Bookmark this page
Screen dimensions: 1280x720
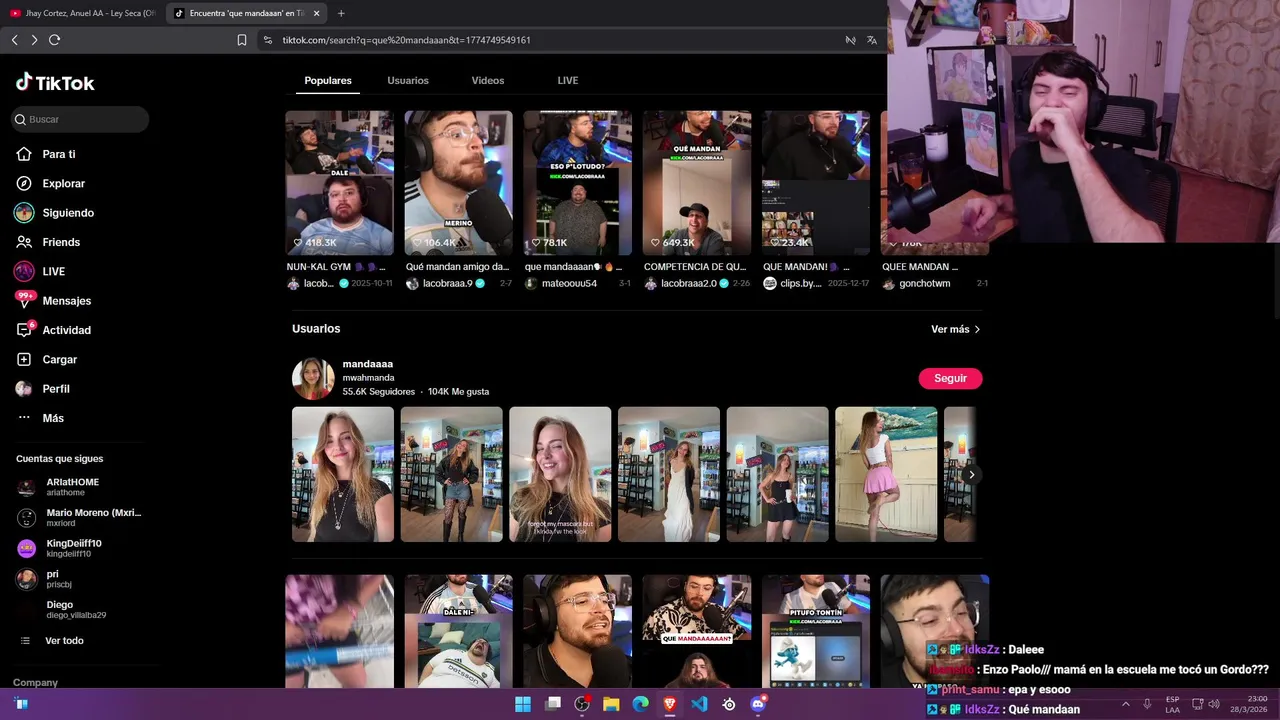tap(242, 40)
